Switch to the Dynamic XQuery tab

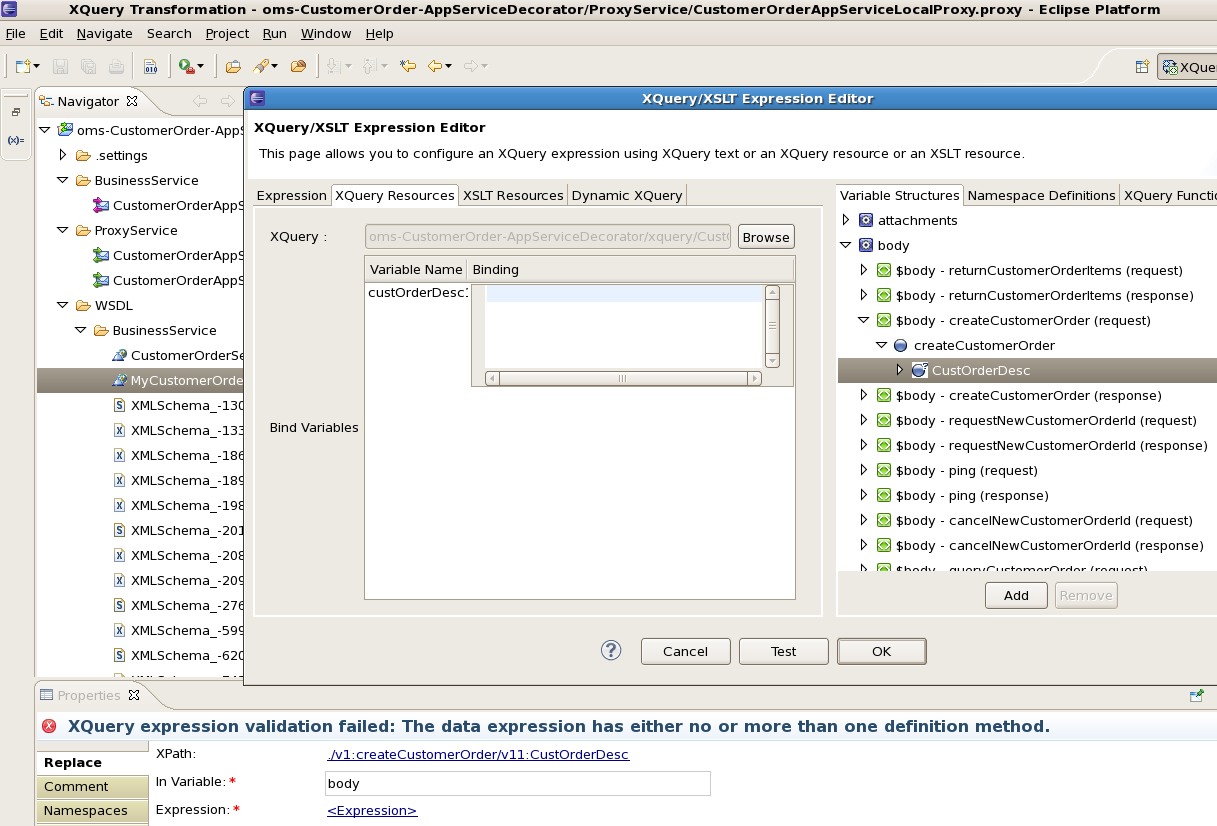click(627, 195)
